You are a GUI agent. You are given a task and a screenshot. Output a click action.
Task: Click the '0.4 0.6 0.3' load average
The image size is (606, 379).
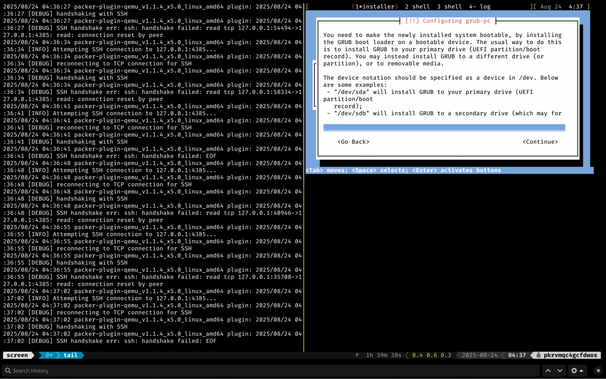pos(431,355)
